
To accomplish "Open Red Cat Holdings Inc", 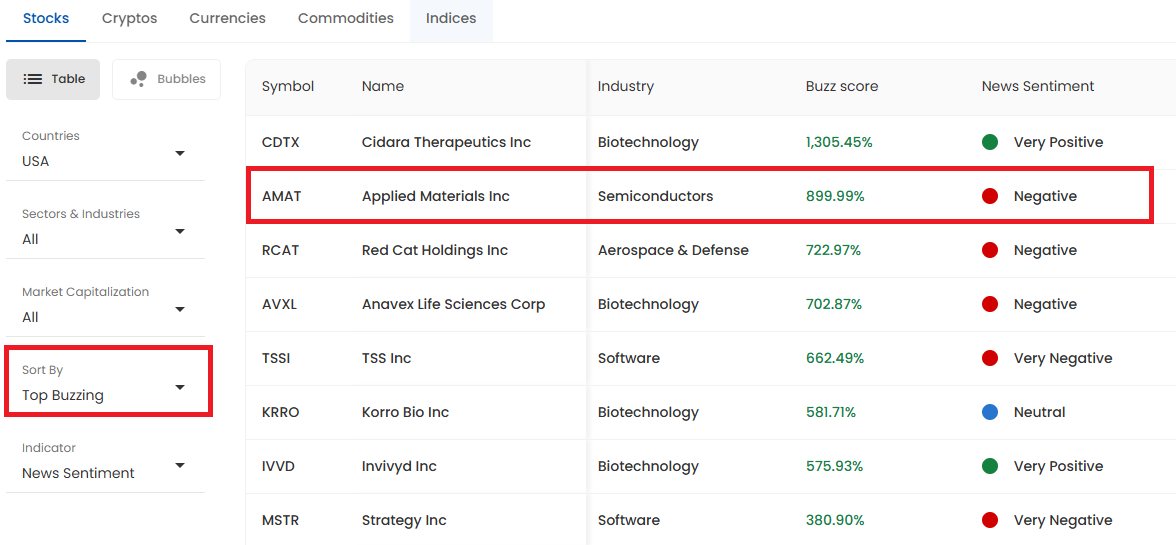I will point(435,250).
